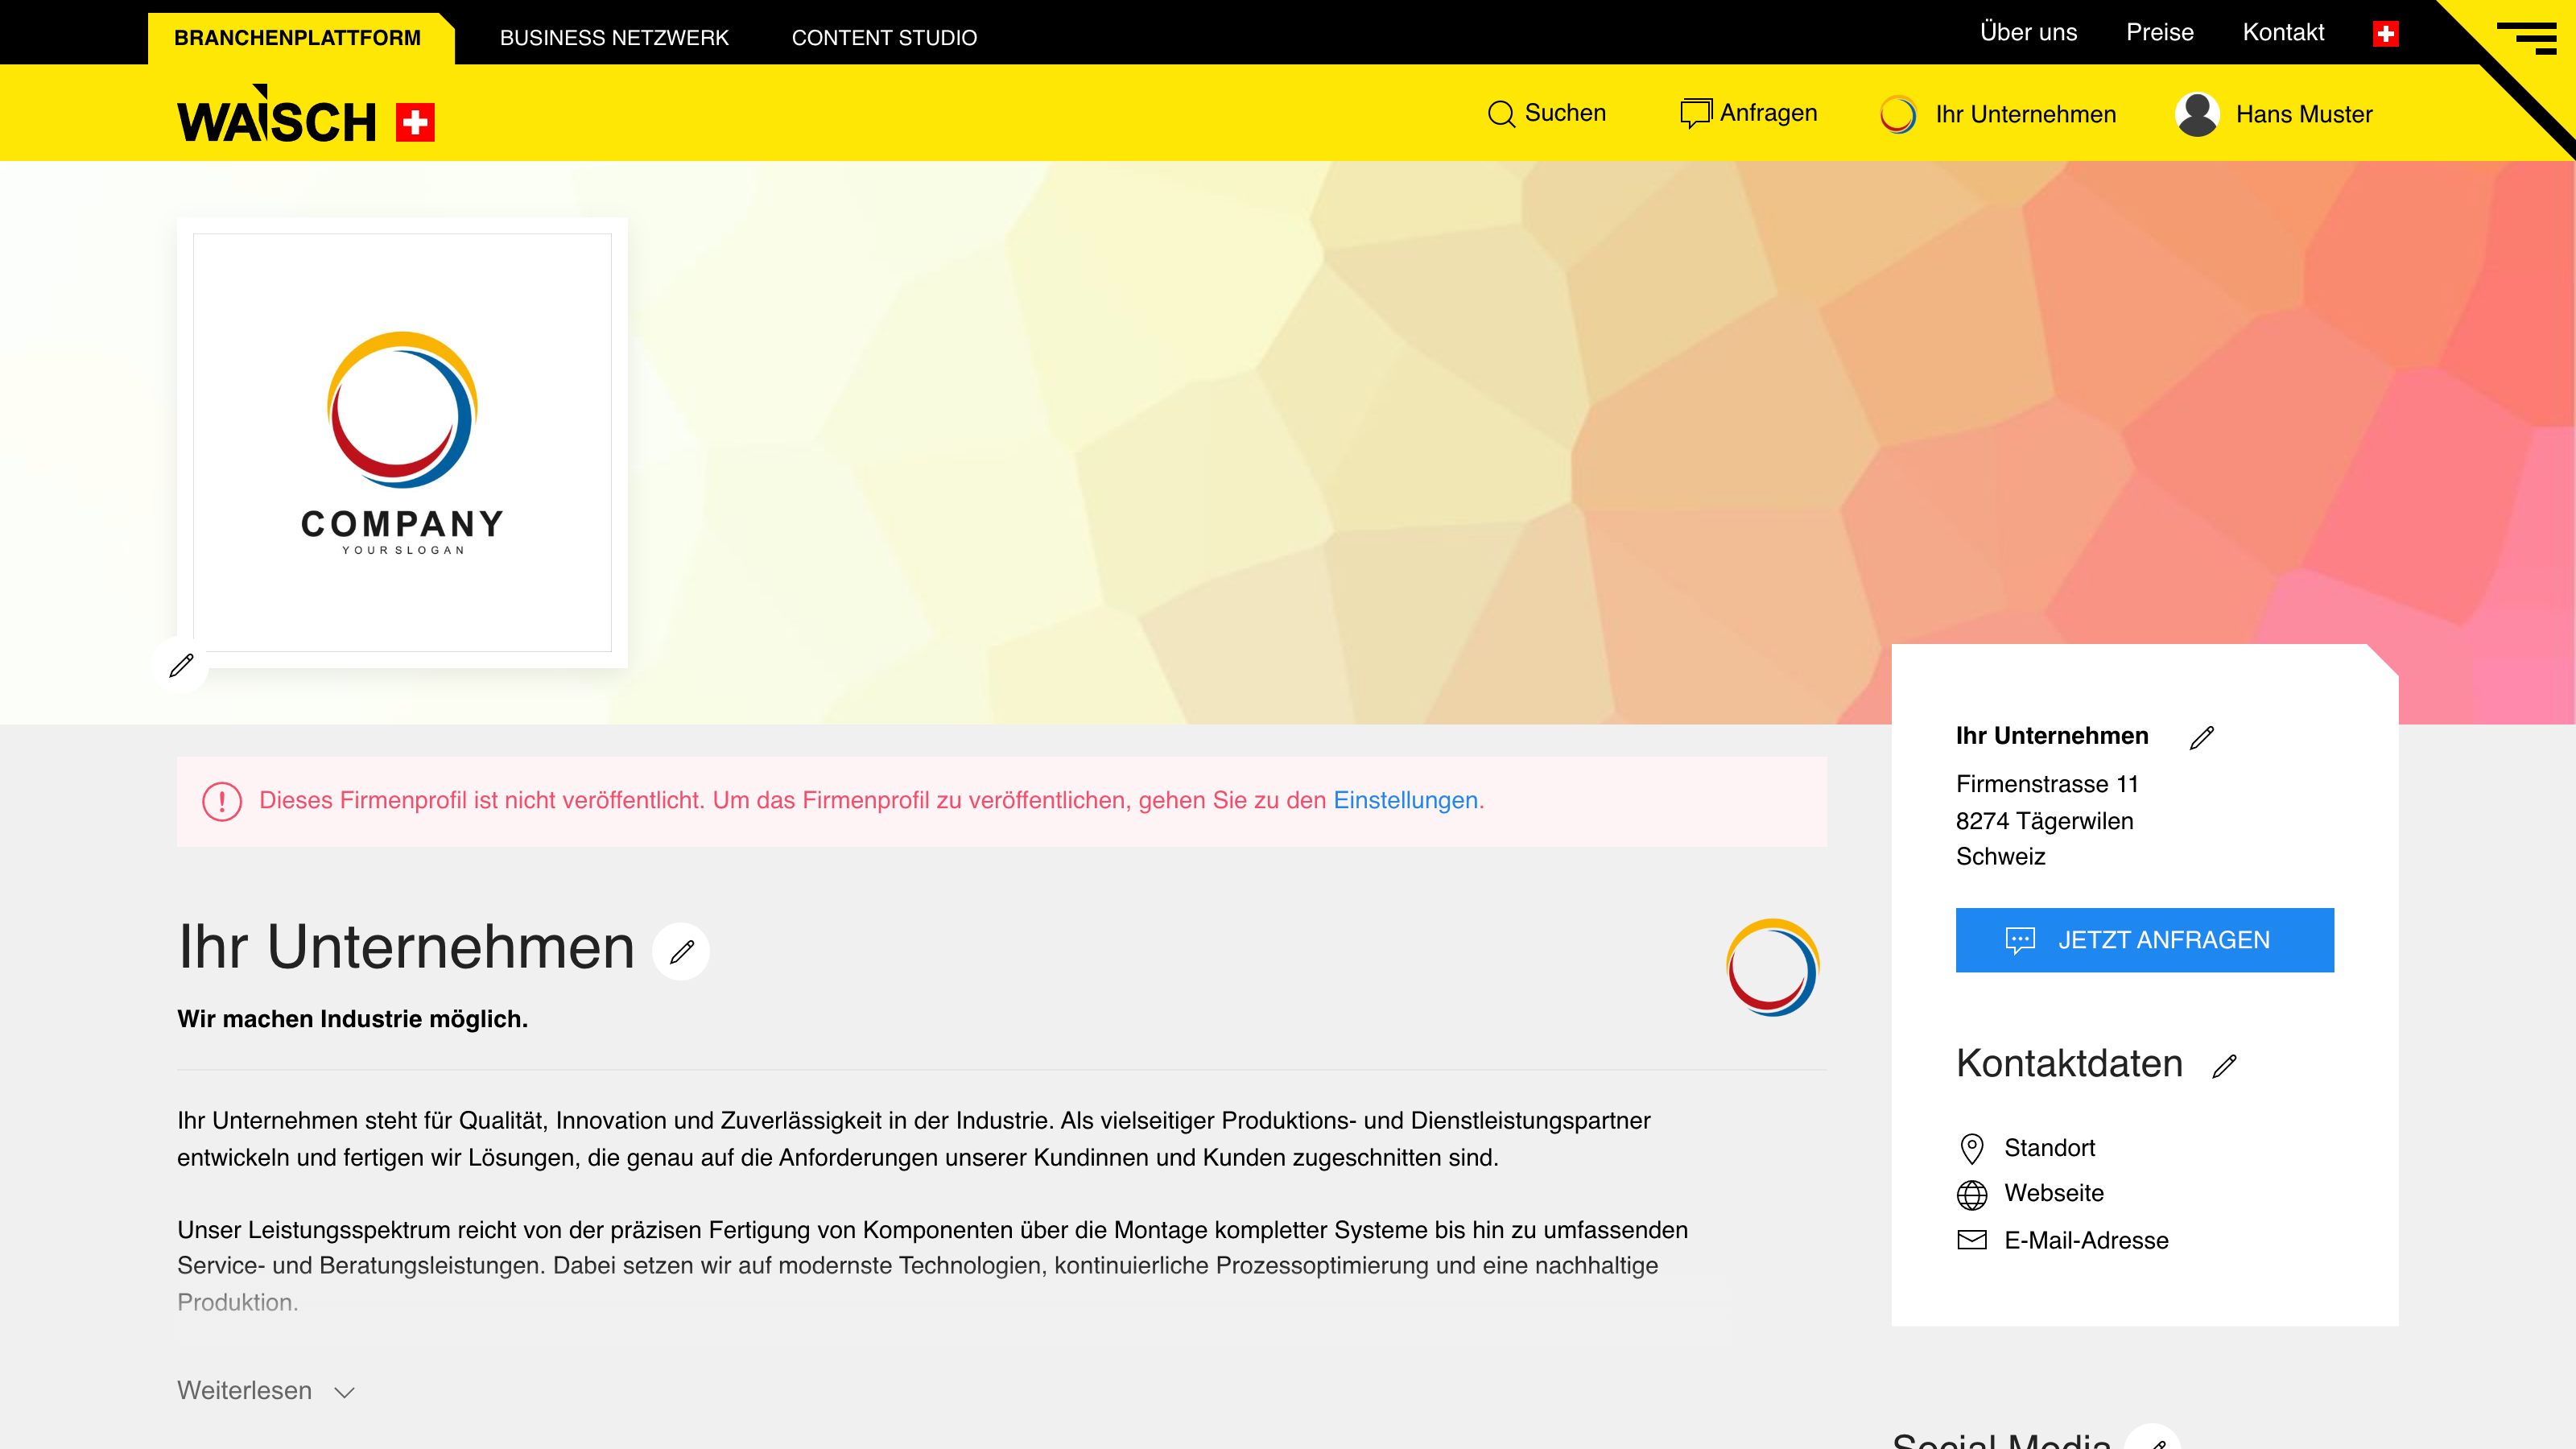
Task: Click the E-Mail envelope icon
Action: point(1972,1240)
